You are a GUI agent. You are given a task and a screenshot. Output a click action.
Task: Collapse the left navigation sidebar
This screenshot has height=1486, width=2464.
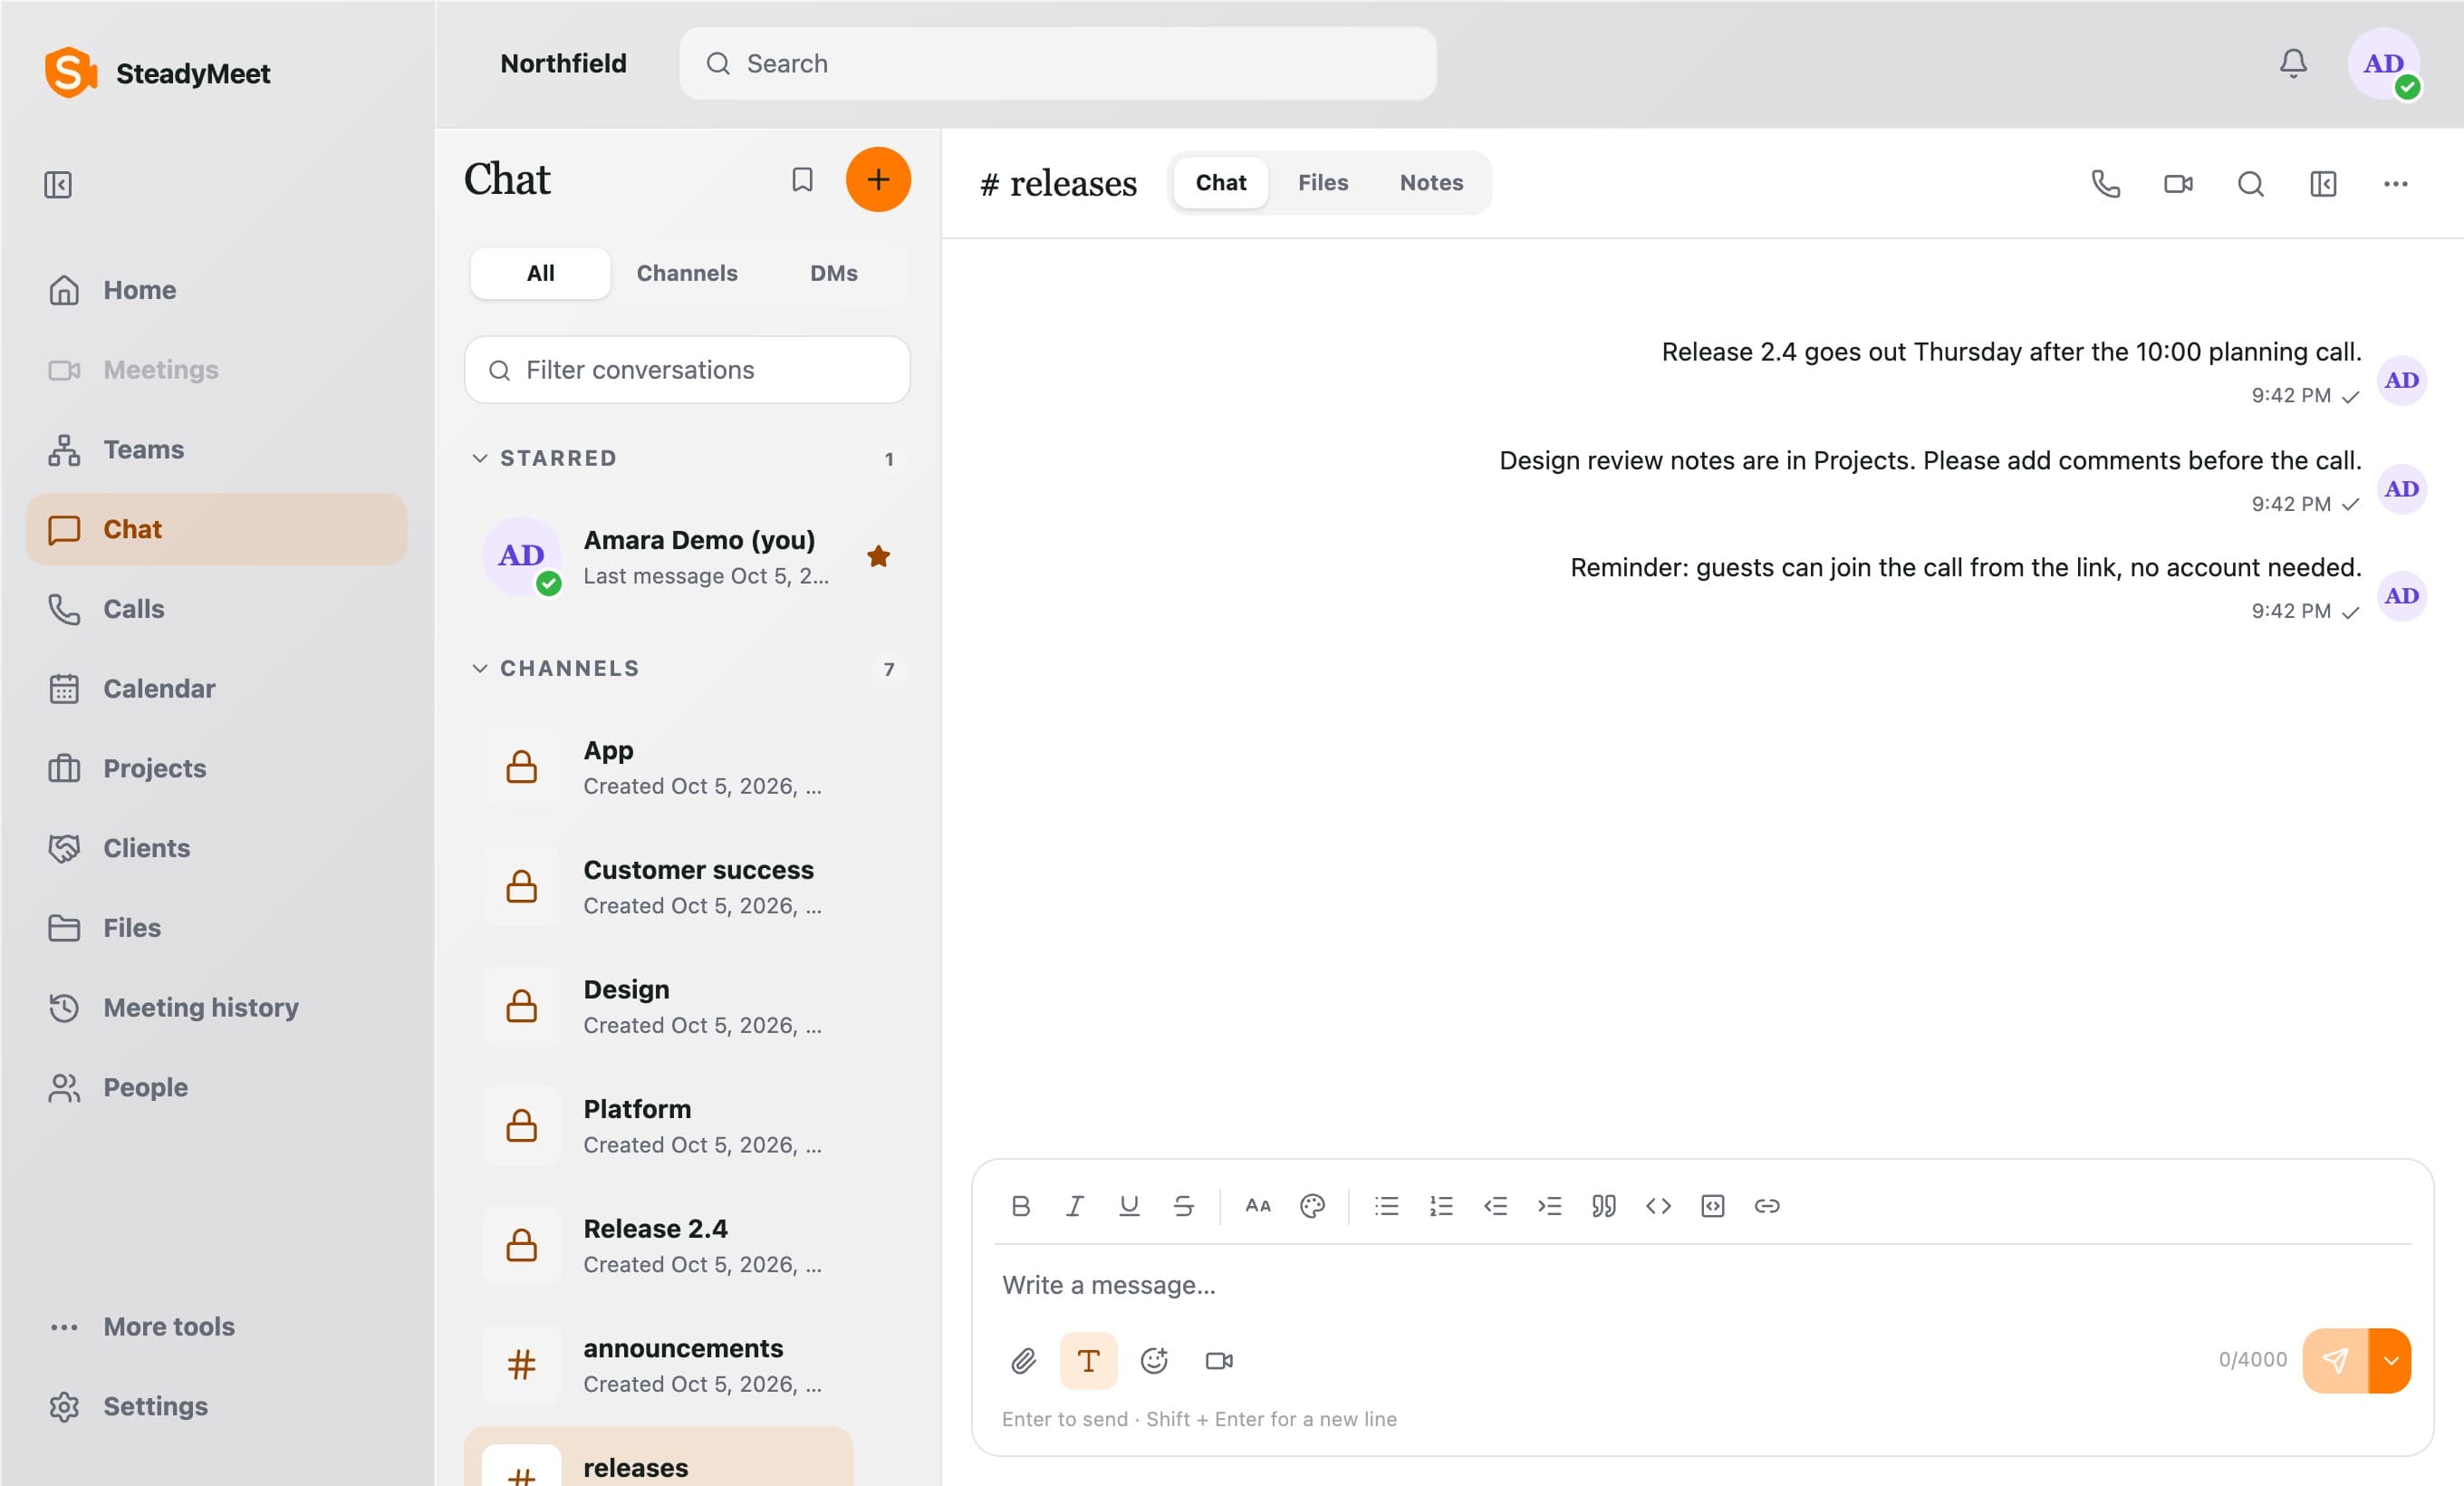(58, 185)
